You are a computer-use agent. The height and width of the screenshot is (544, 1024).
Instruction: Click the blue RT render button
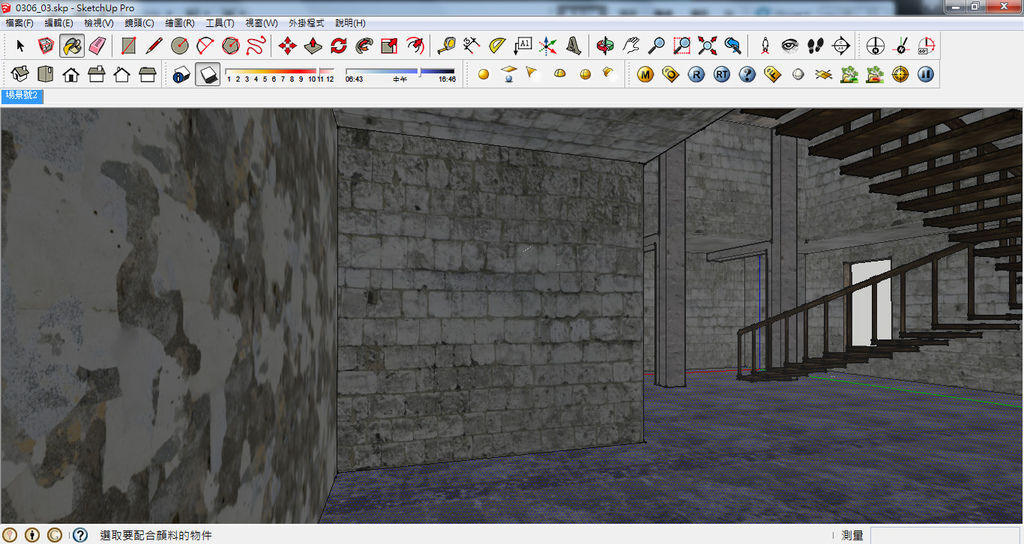722,74
